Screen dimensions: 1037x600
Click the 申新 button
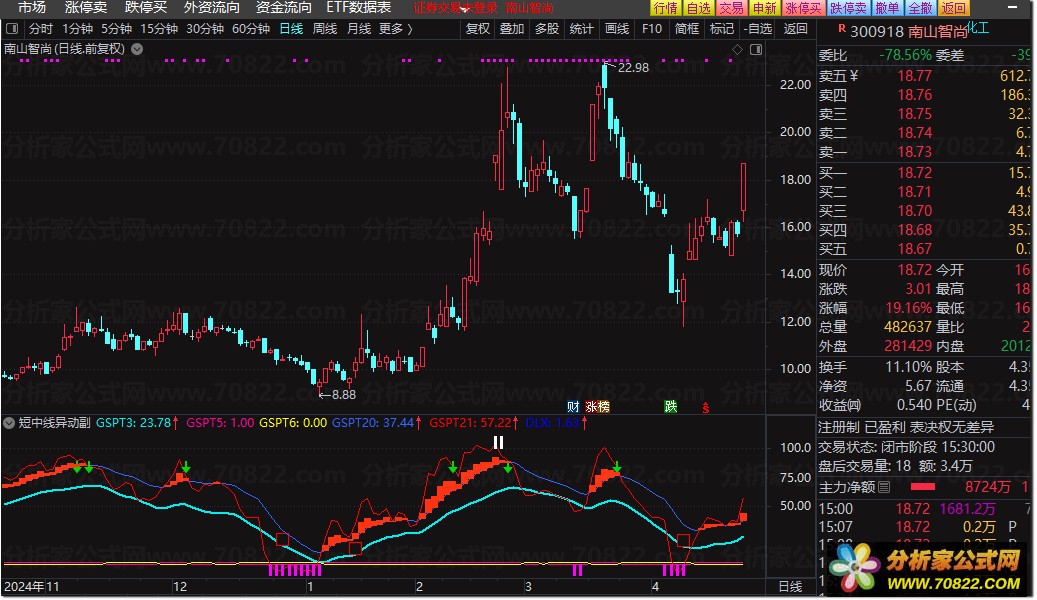click(x=765, y=8)
